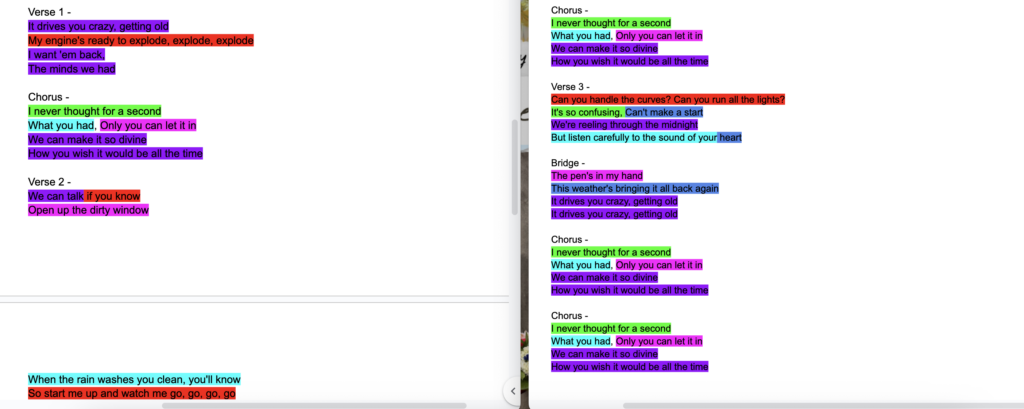This screenshot has height=409, width=1024.
Task: Click 'But listen carefully to the sound' line
Action: 633,138
